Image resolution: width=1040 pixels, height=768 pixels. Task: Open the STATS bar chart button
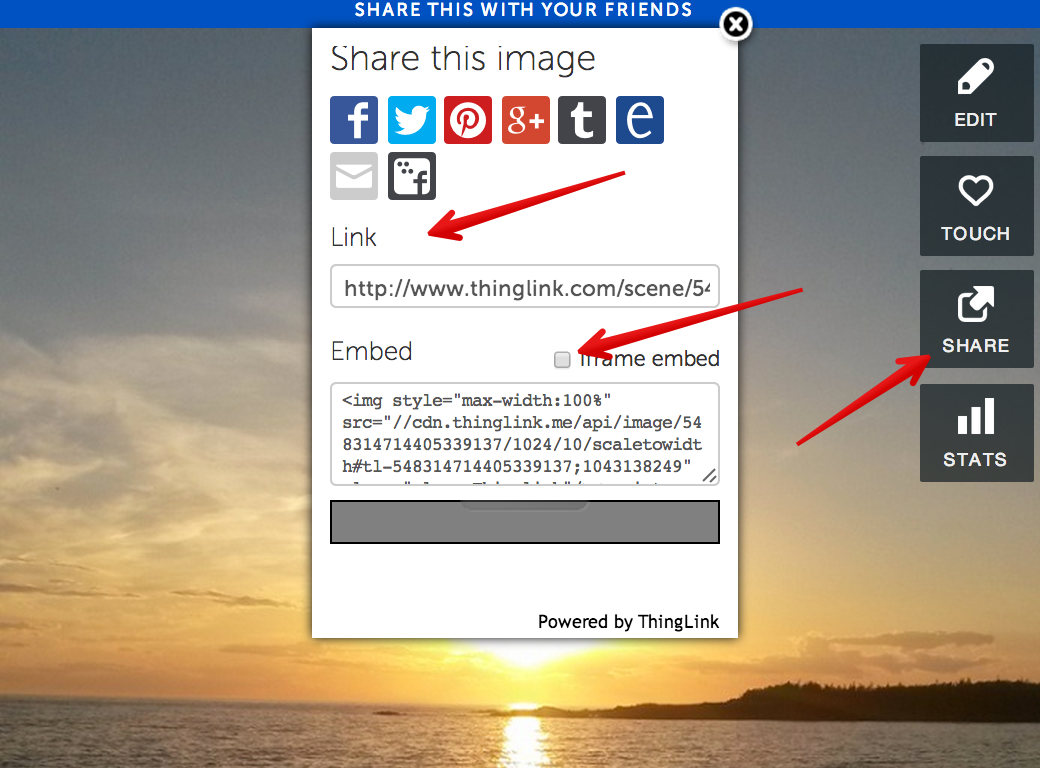(976, 433)
